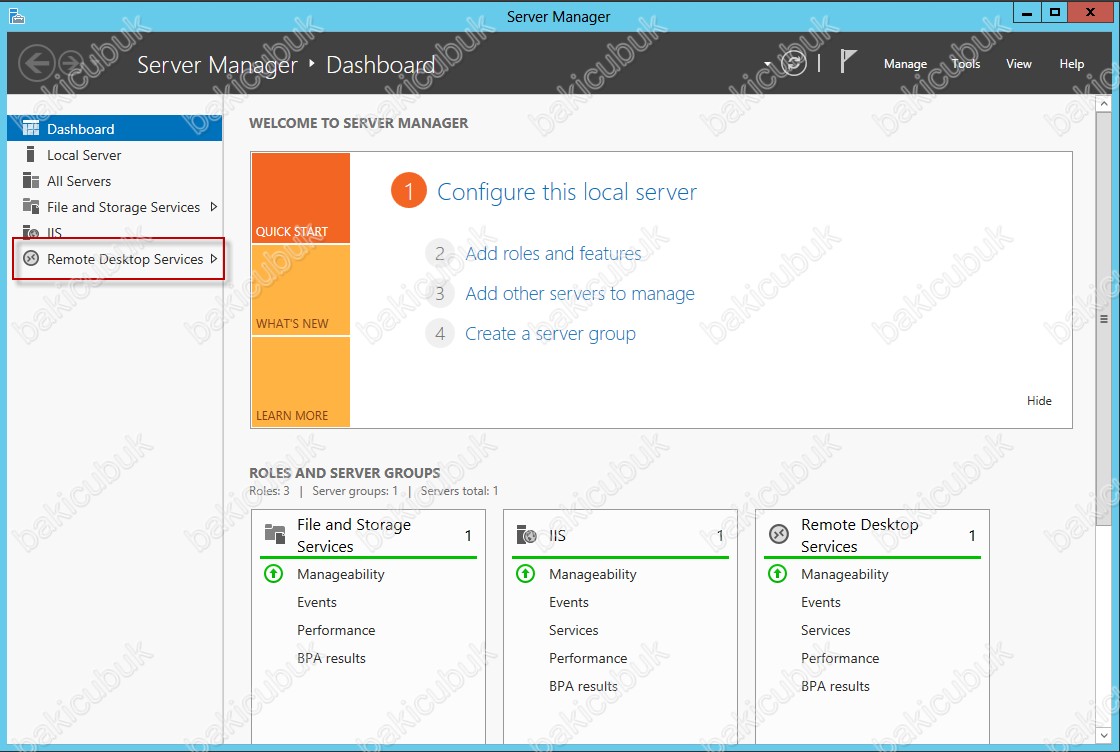This screenshot has height=752, width=1120.
Task: Click the orange step 1 circle
Action: tap(409, 191)
